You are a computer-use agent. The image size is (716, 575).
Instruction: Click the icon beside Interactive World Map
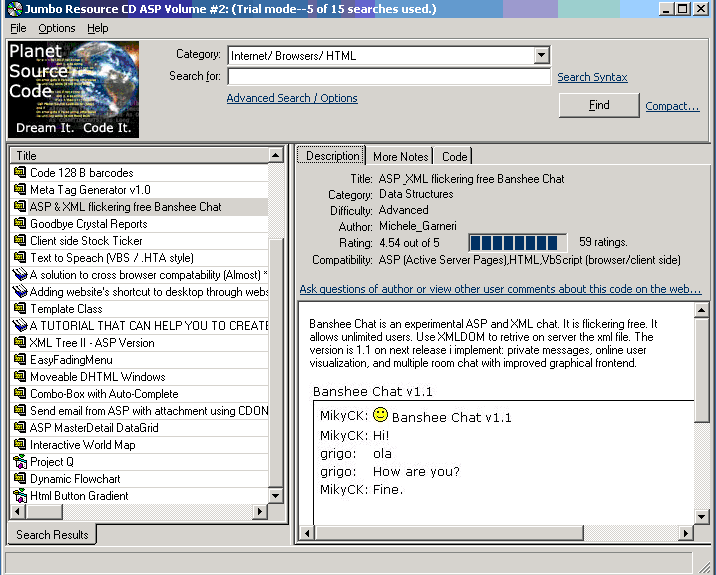(20, 444)
